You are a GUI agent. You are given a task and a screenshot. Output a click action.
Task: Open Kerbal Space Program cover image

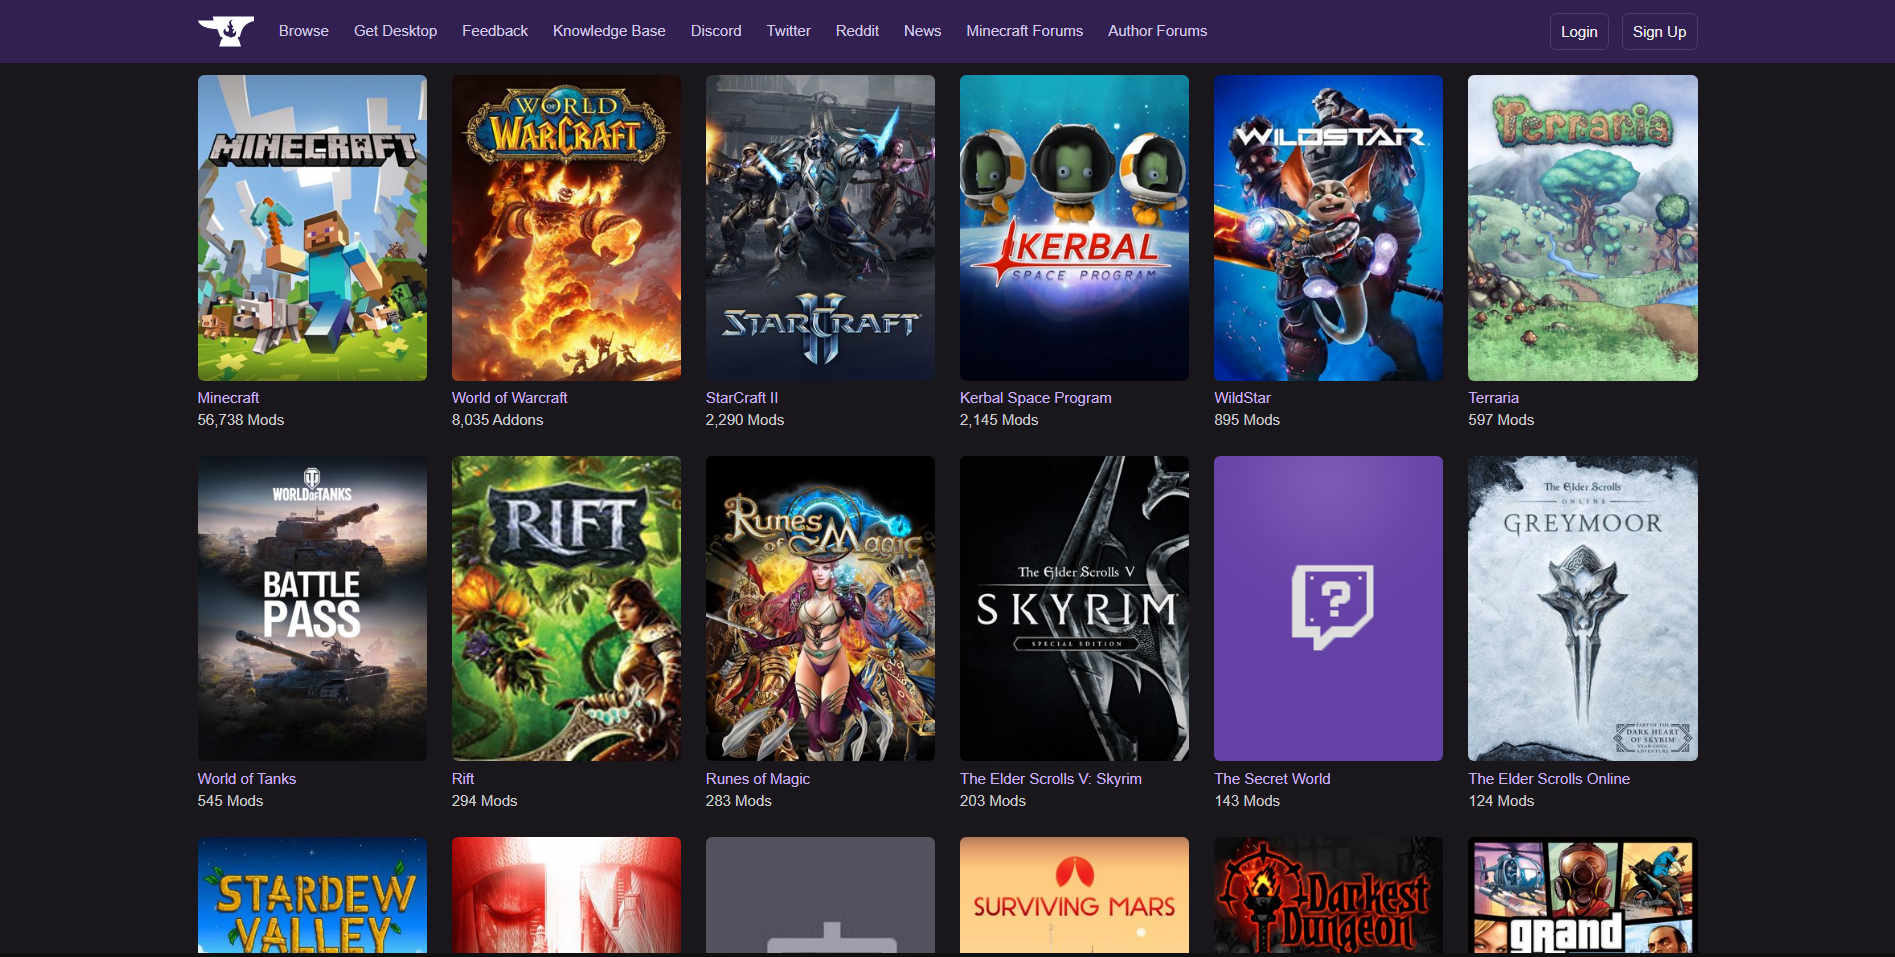1074,228
